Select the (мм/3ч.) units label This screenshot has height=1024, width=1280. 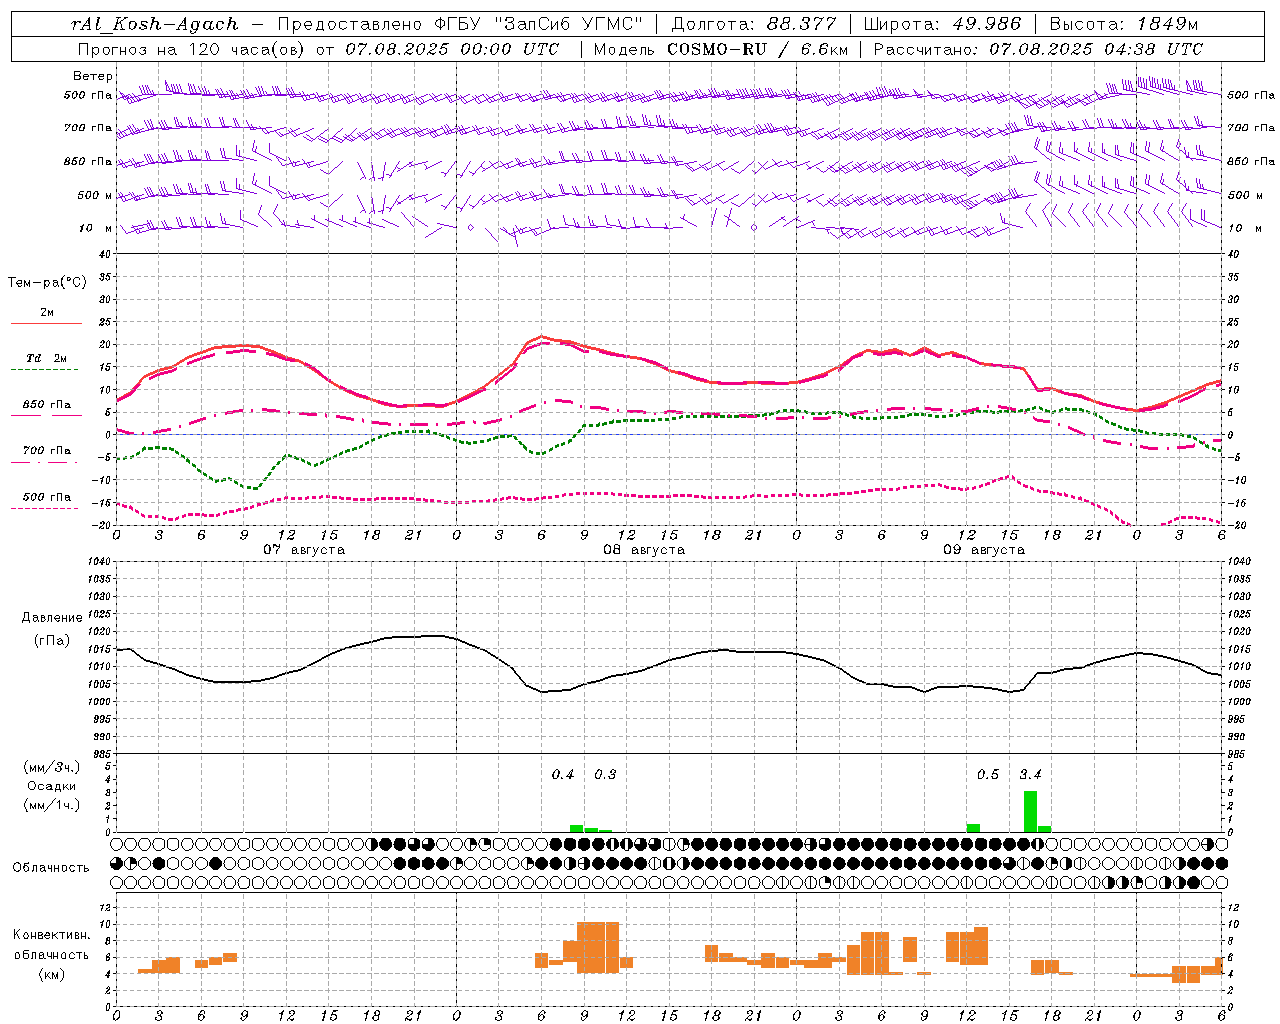pyautogui.click(x=51, y=767)
